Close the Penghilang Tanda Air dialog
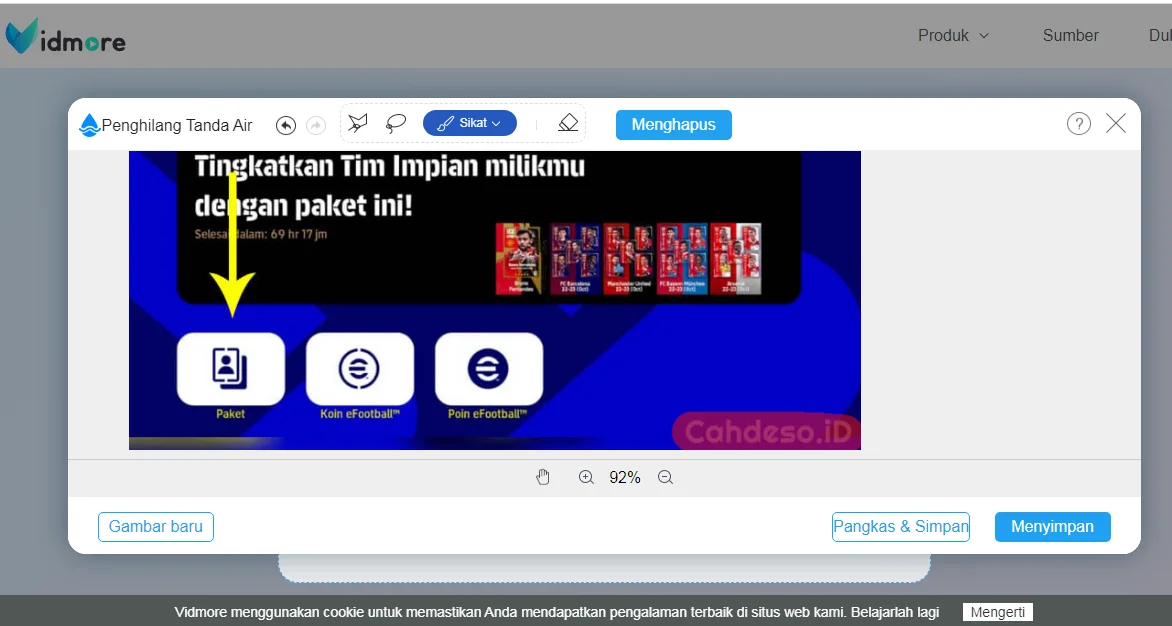Viewport: 1172px width, 626px height. (1116, 123)
